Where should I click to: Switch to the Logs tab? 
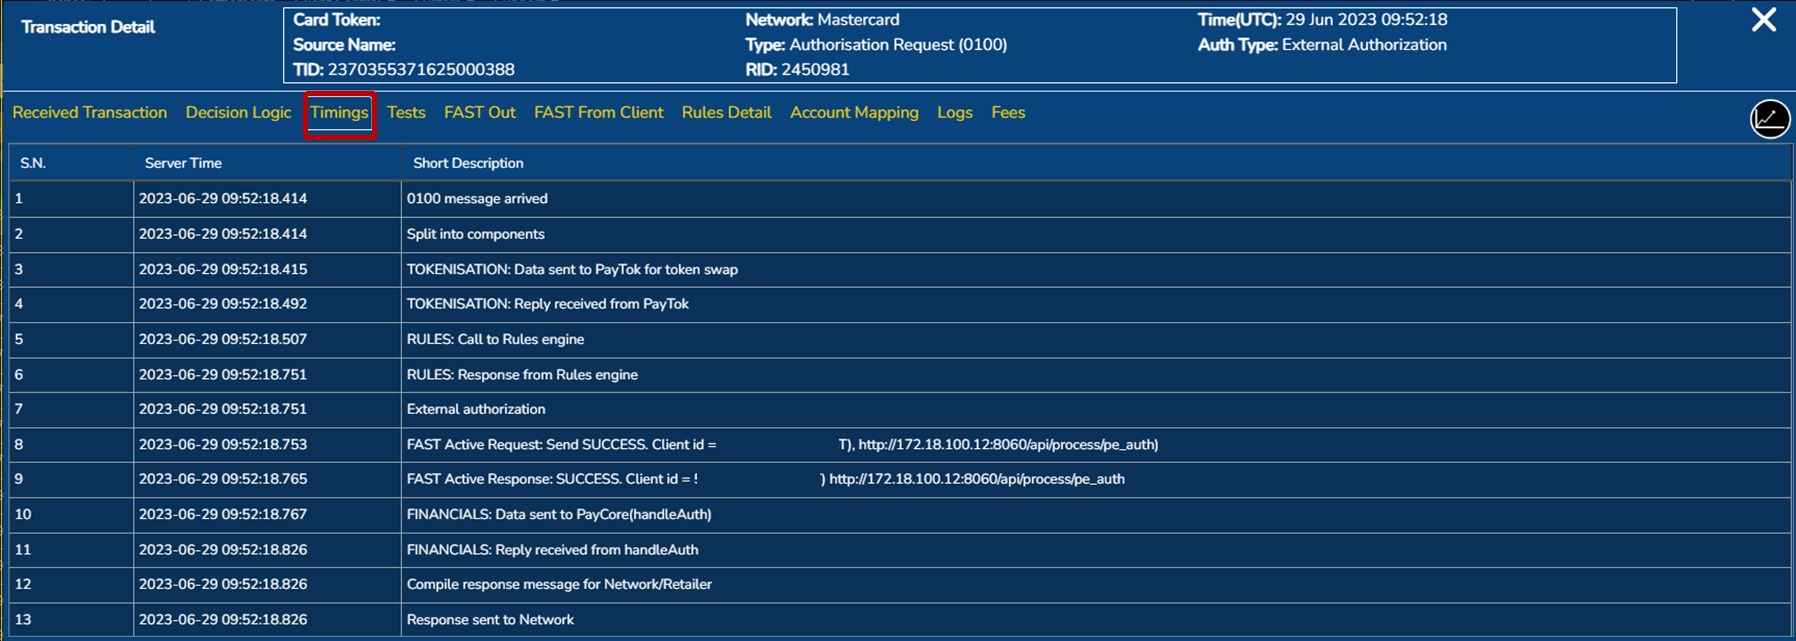955,113
